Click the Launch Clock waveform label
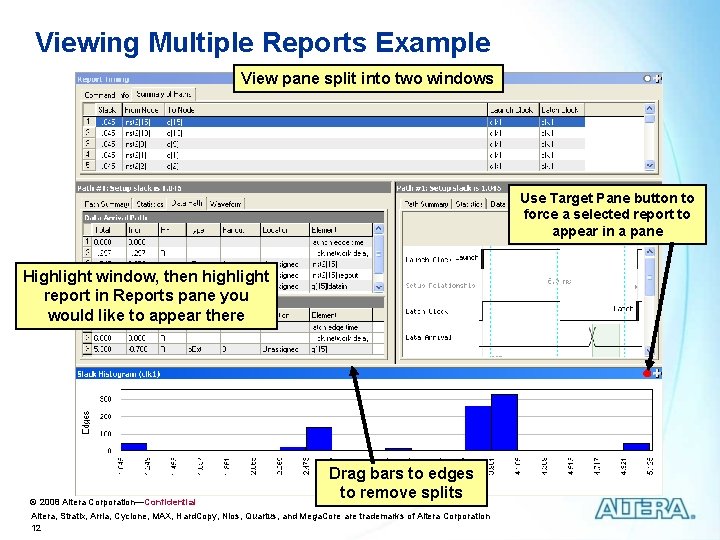This screenshot has height=540, width=720. tap(428, 259)
